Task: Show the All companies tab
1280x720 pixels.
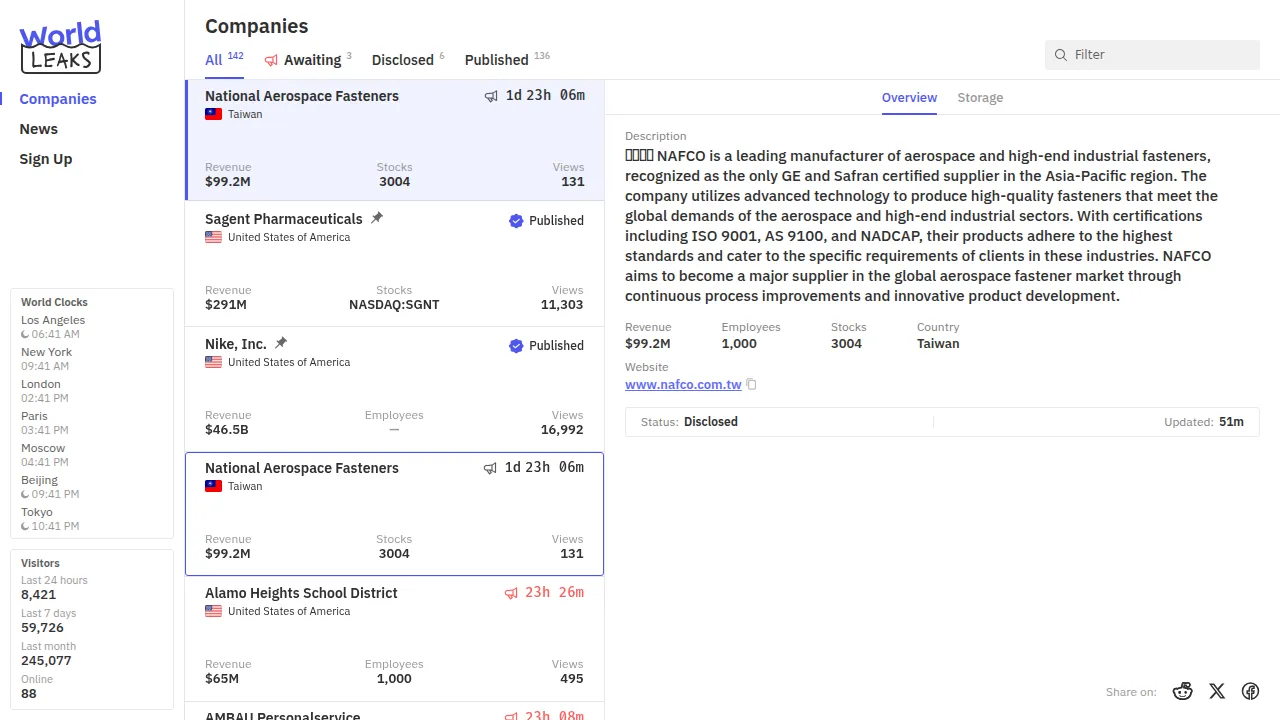Action: point(213,60)
